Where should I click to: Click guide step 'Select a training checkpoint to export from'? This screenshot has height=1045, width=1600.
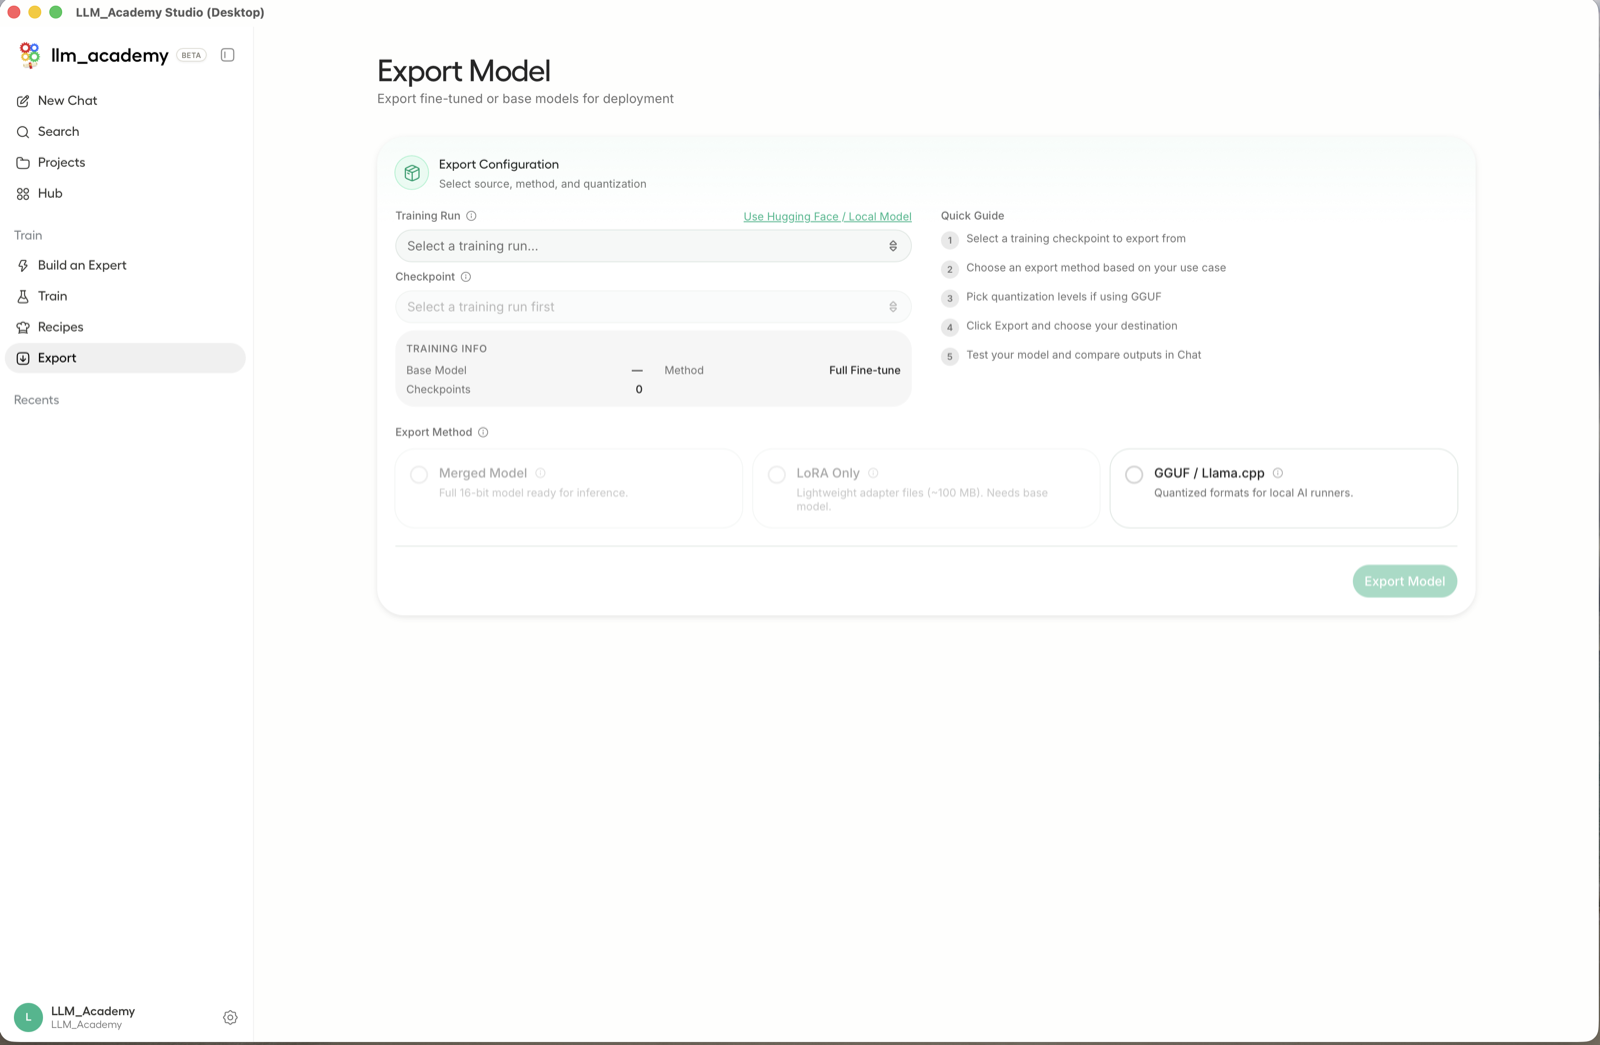[1076, 239]
